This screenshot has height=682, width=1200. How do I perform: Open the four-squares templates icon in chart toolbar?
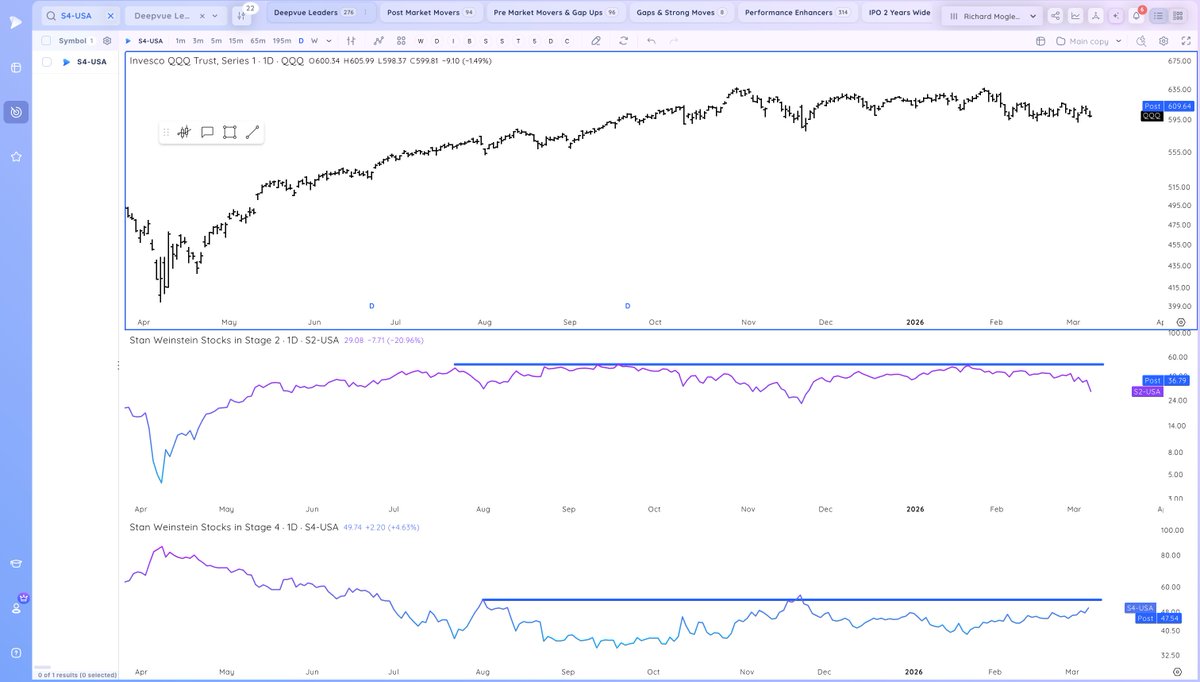(x=401, y=41)
